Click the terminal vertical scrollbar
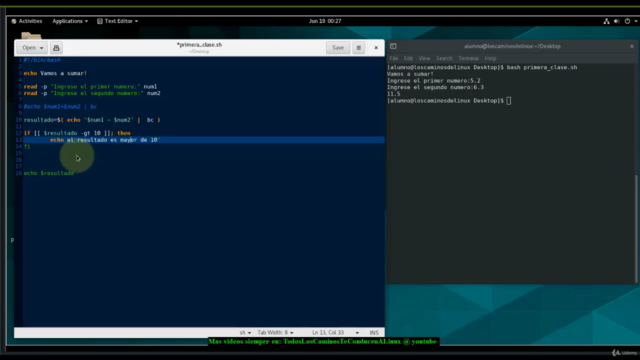Image resolution: width=640 pixels, height=360 pixels. coord(636,229)
